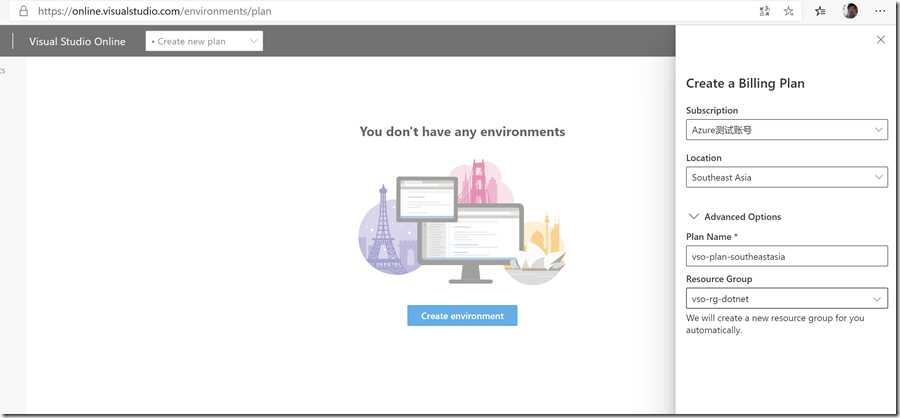Collapse the Advanced Options section
Viewport: 900px width, 418px height.
[735, 216]
